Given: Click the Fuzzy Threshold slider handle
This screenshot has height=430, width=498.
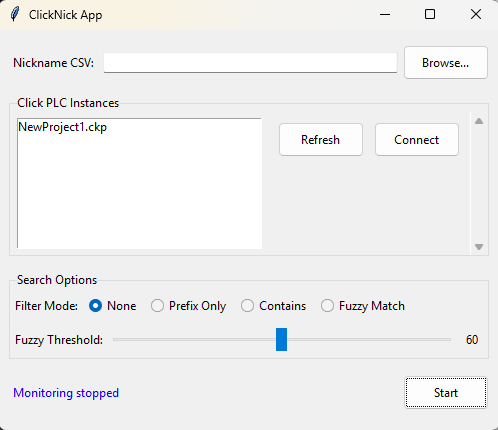Looking at the screenshot, I should [281, 339].
